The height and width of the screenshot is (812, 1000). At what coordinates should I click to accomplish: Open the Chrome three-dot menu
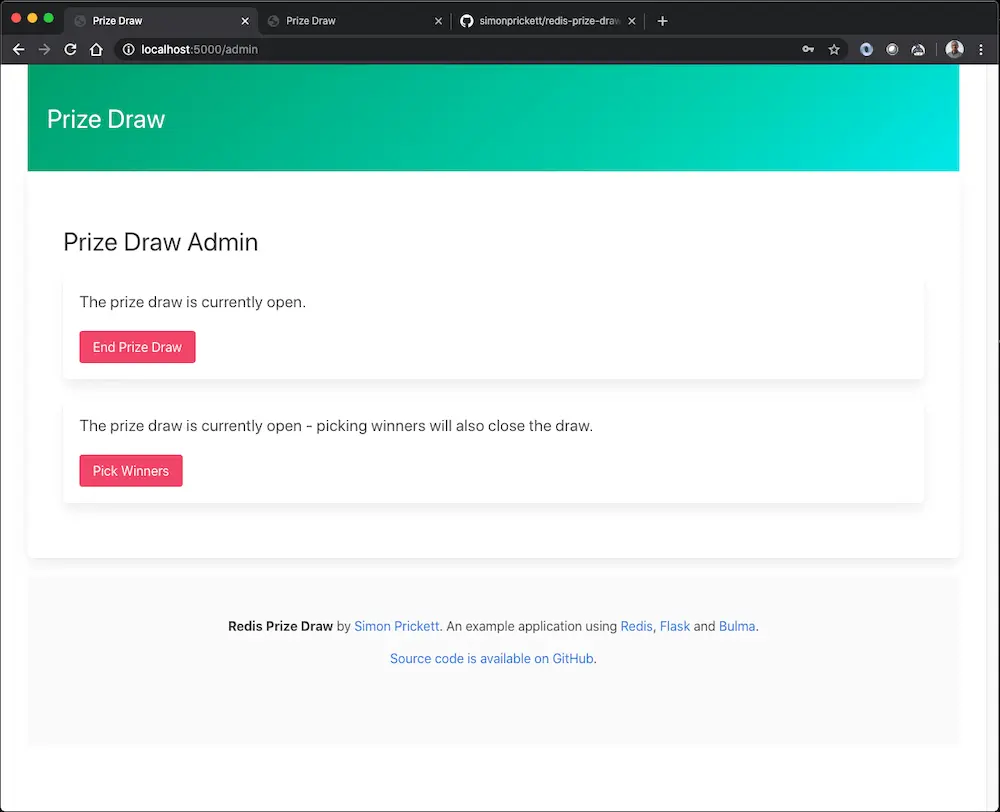[x=981, y=49]
